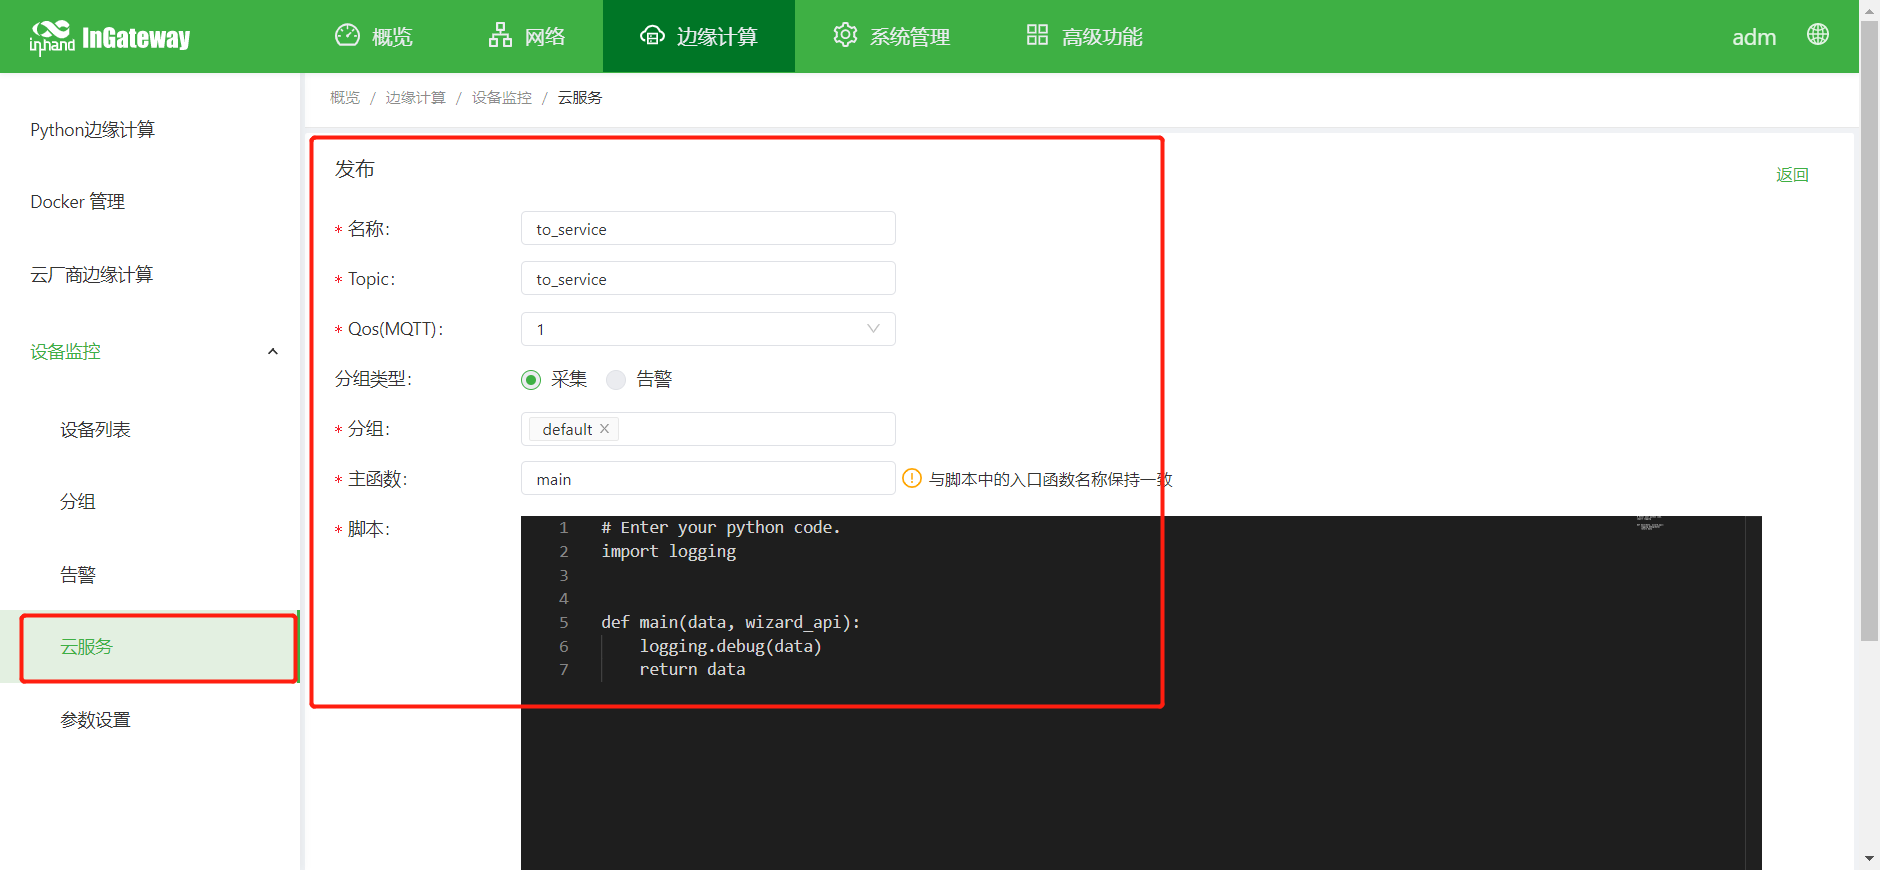Click the Topic input field
The height and width of the screenshot is (870, 1880).
[707, 279]
